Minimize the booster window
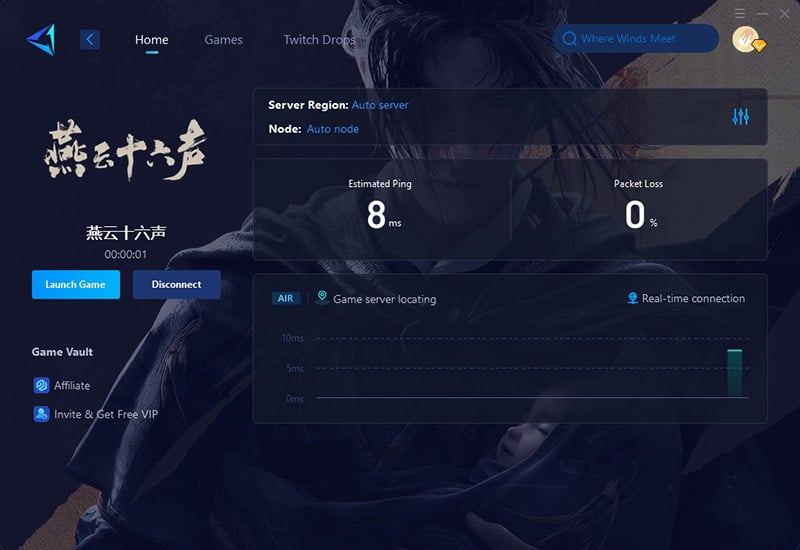Screen dimensions: 800x550 [762, 14]
